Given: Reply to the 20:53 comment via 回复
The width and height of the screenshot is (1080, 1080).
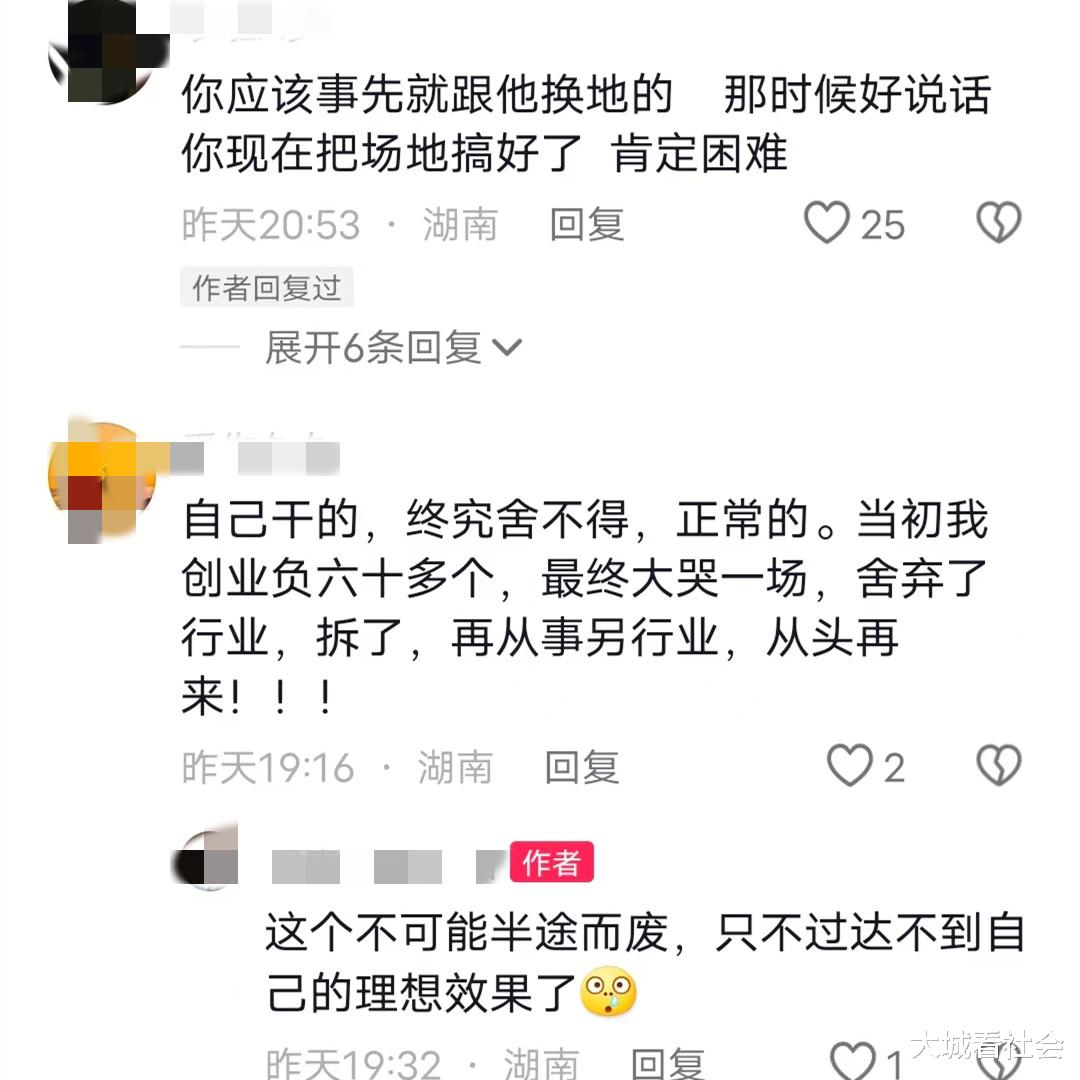Looking at the screenshot, I should 587,225.
